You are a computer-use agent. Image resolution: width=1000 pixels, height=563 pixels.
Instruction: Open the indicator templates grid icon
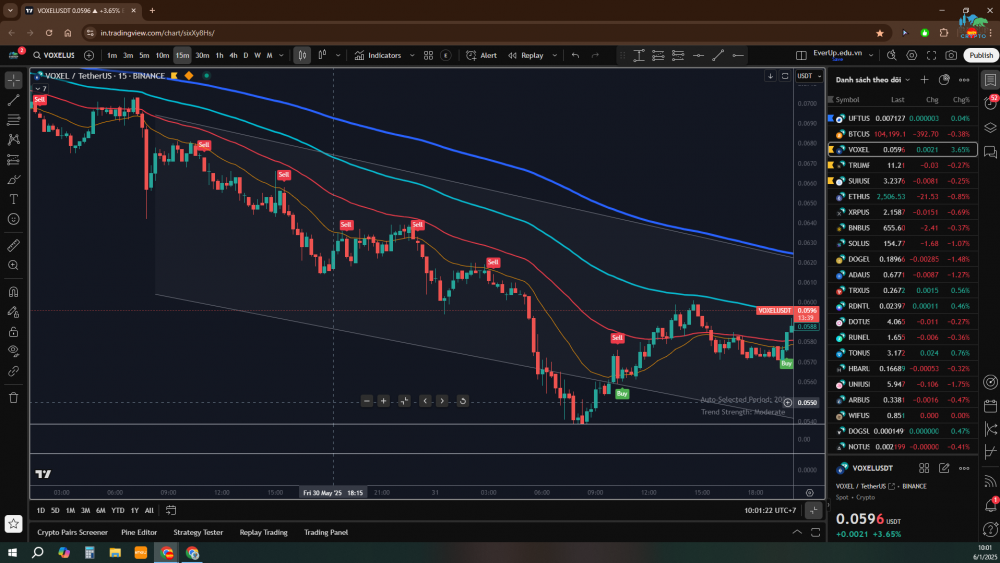coord(429,55)
